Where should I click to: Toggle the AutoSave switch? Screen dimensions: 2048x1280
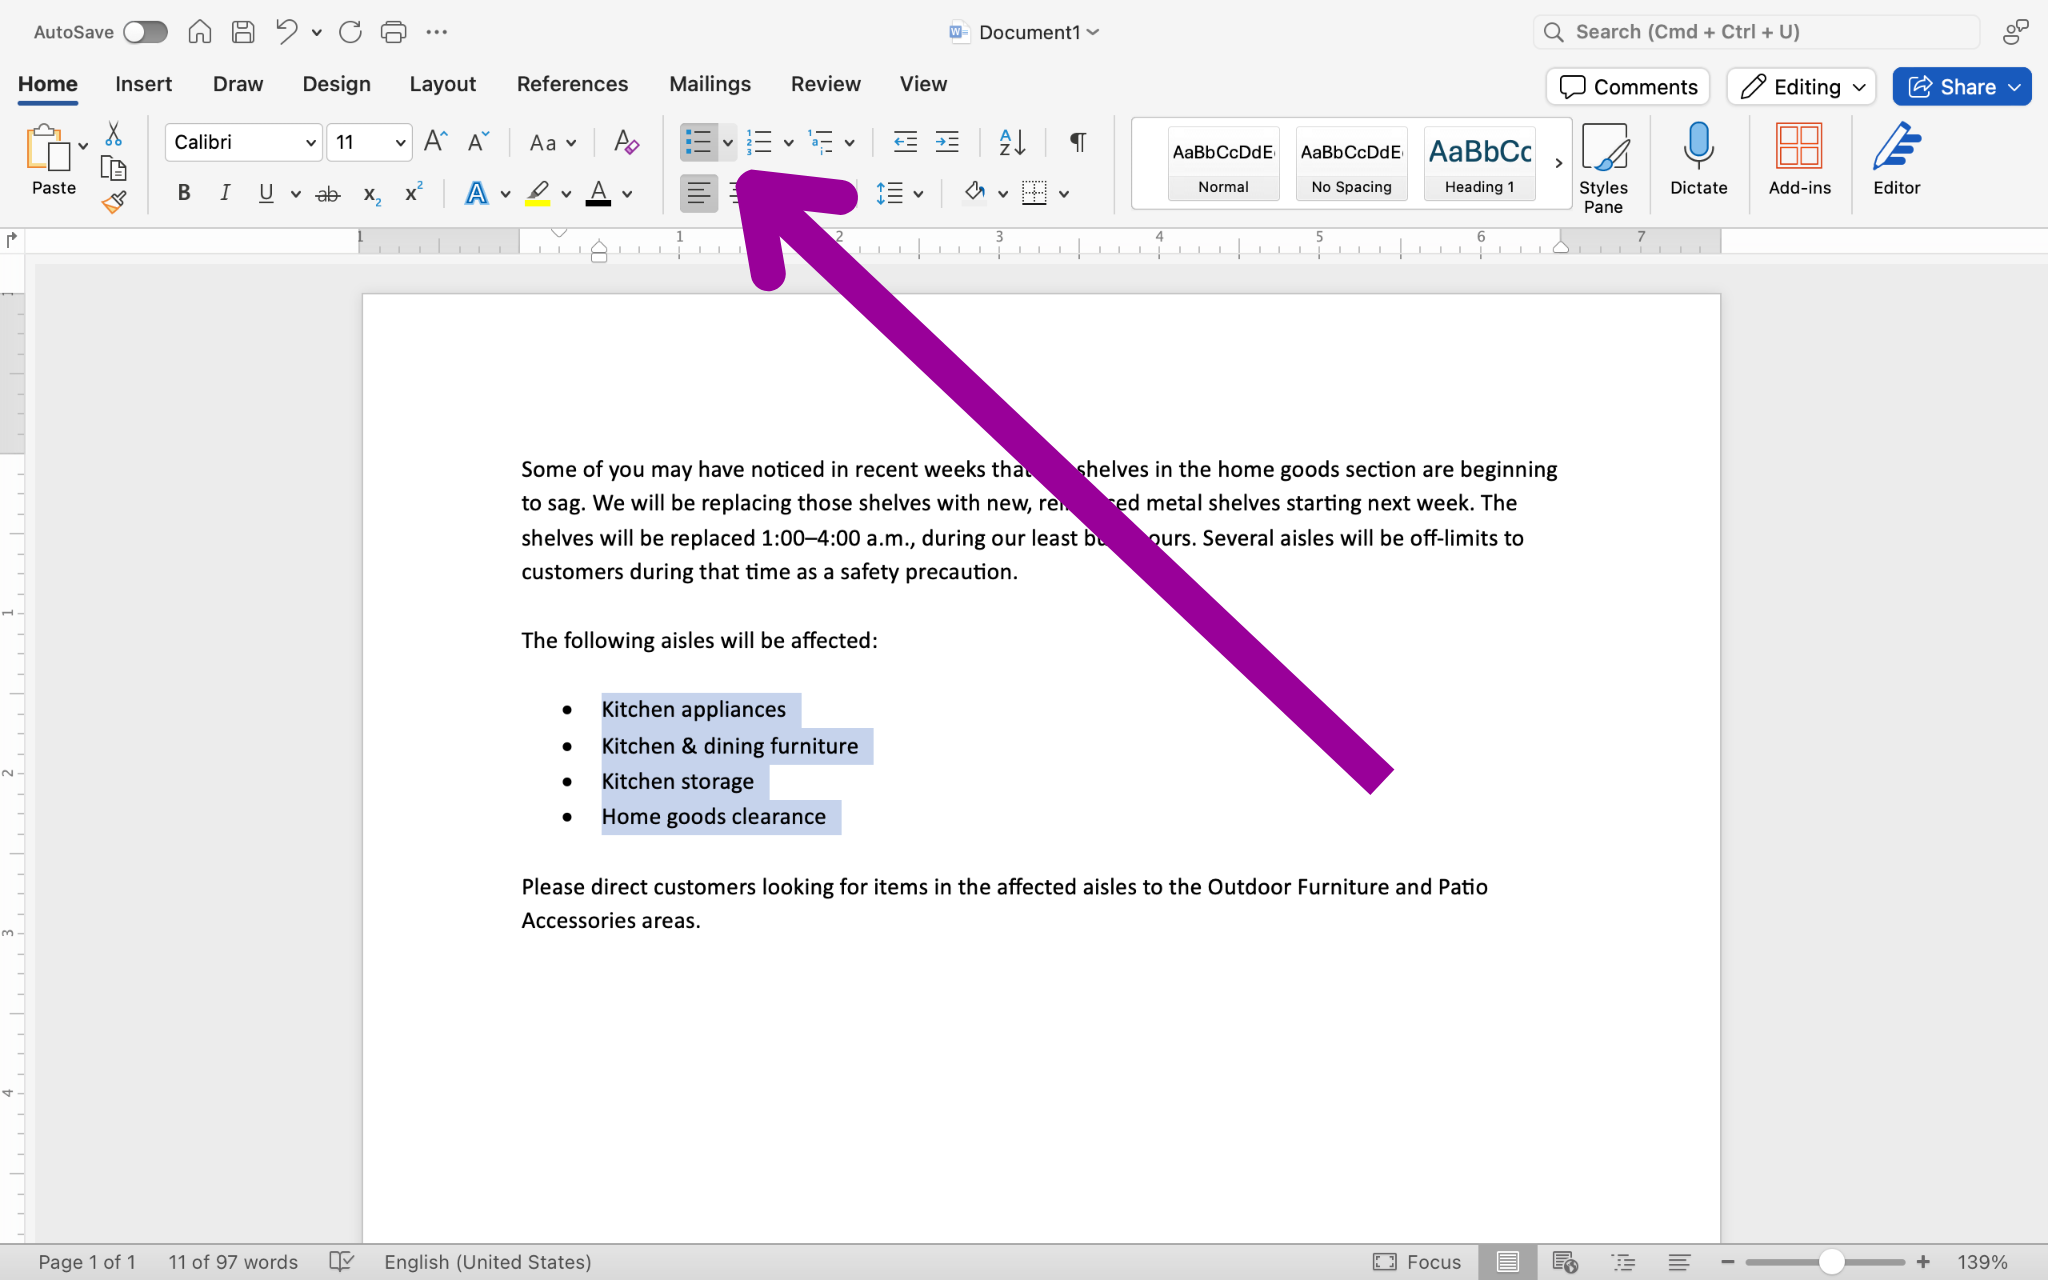[145, 32]
